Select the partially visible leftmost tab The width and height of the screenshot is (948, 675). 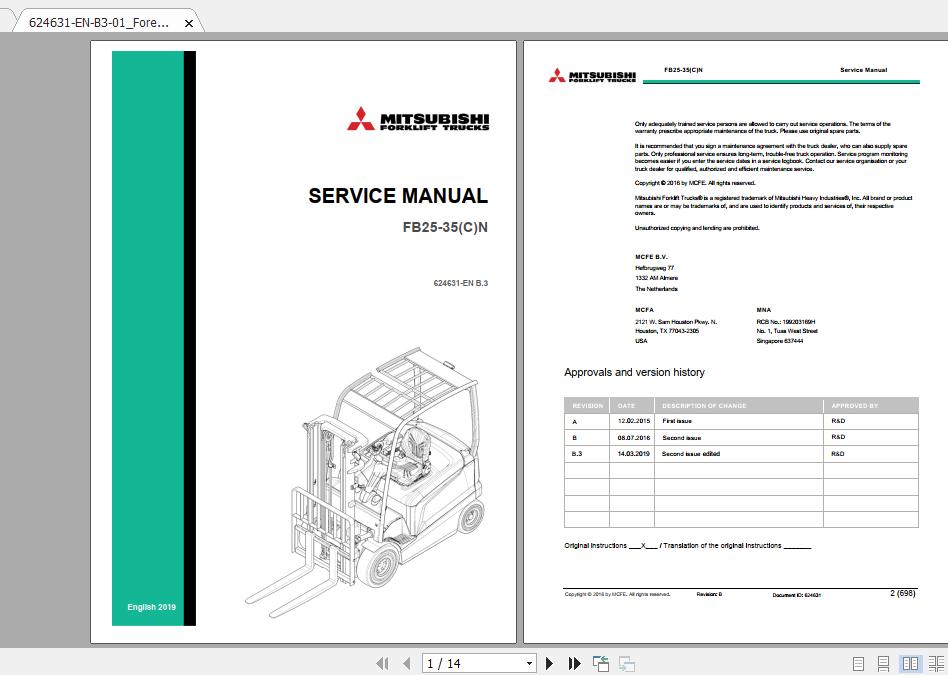[x=6, y=20]
